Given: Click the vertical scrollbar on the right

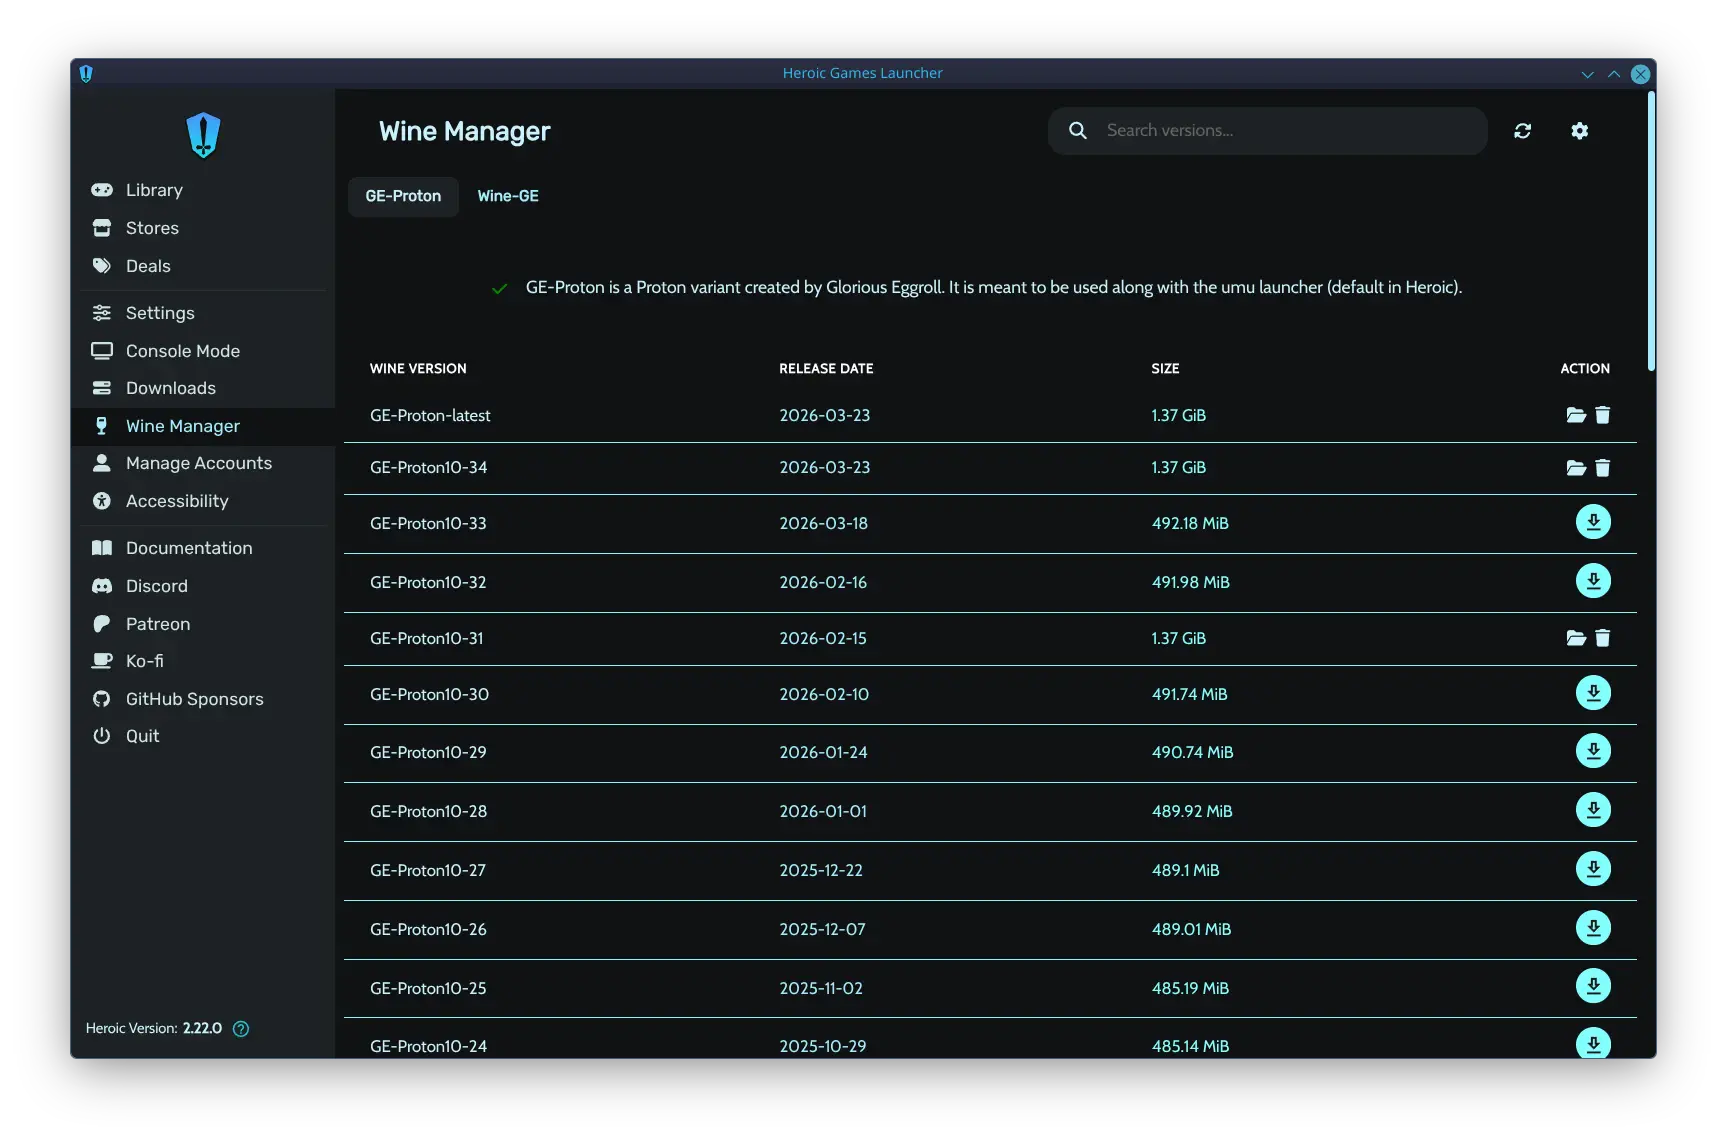Looking at the screenshot, I should click(x=1651, y=232).
